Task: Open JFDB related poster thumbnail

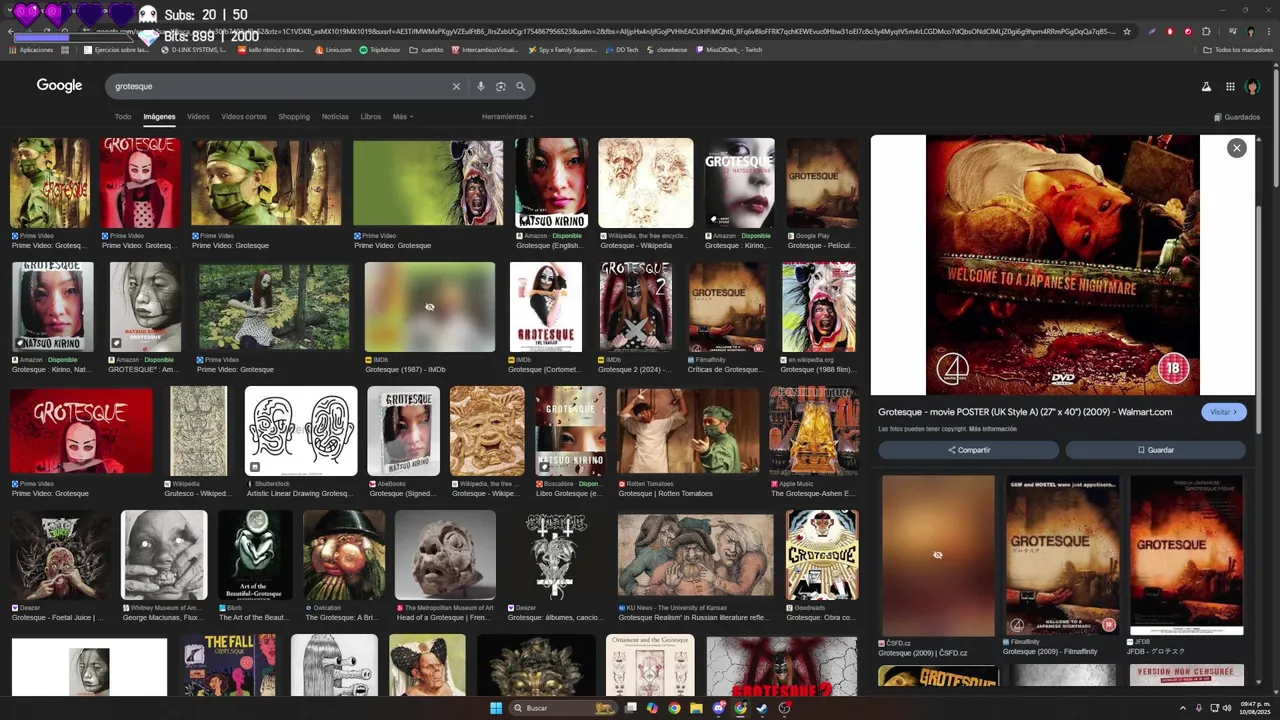Action: point(1187,555)
